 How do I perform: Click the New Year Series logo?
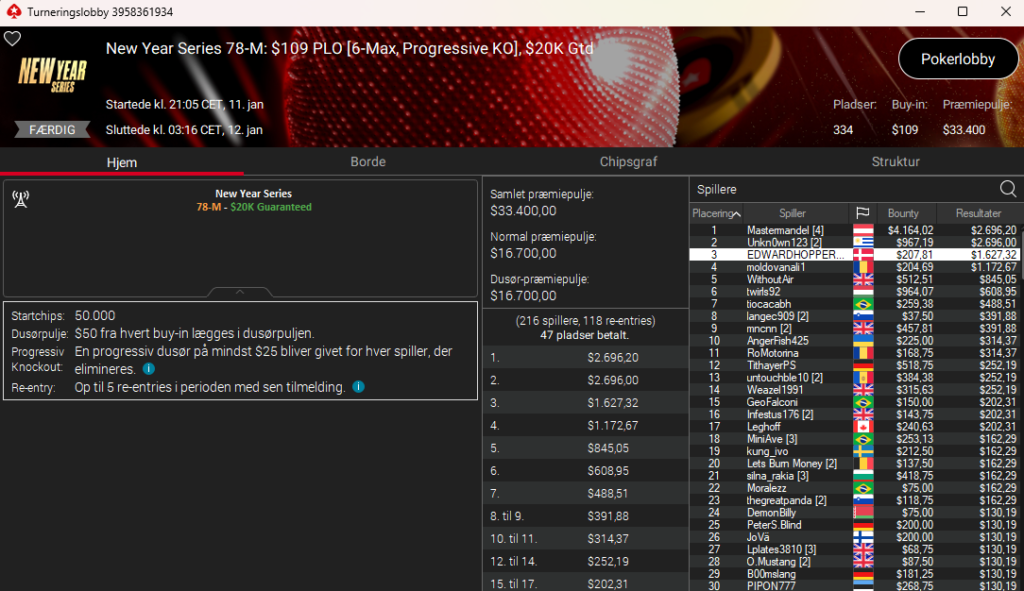tap(52, 74)
